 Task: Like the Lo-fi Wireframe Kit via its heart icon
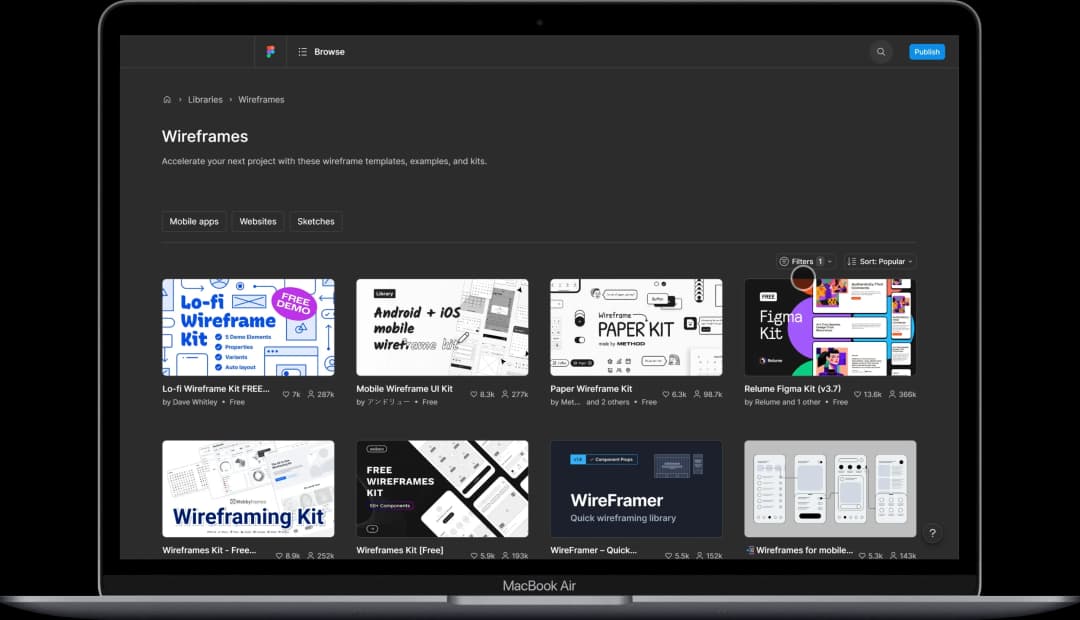point(286,394)
